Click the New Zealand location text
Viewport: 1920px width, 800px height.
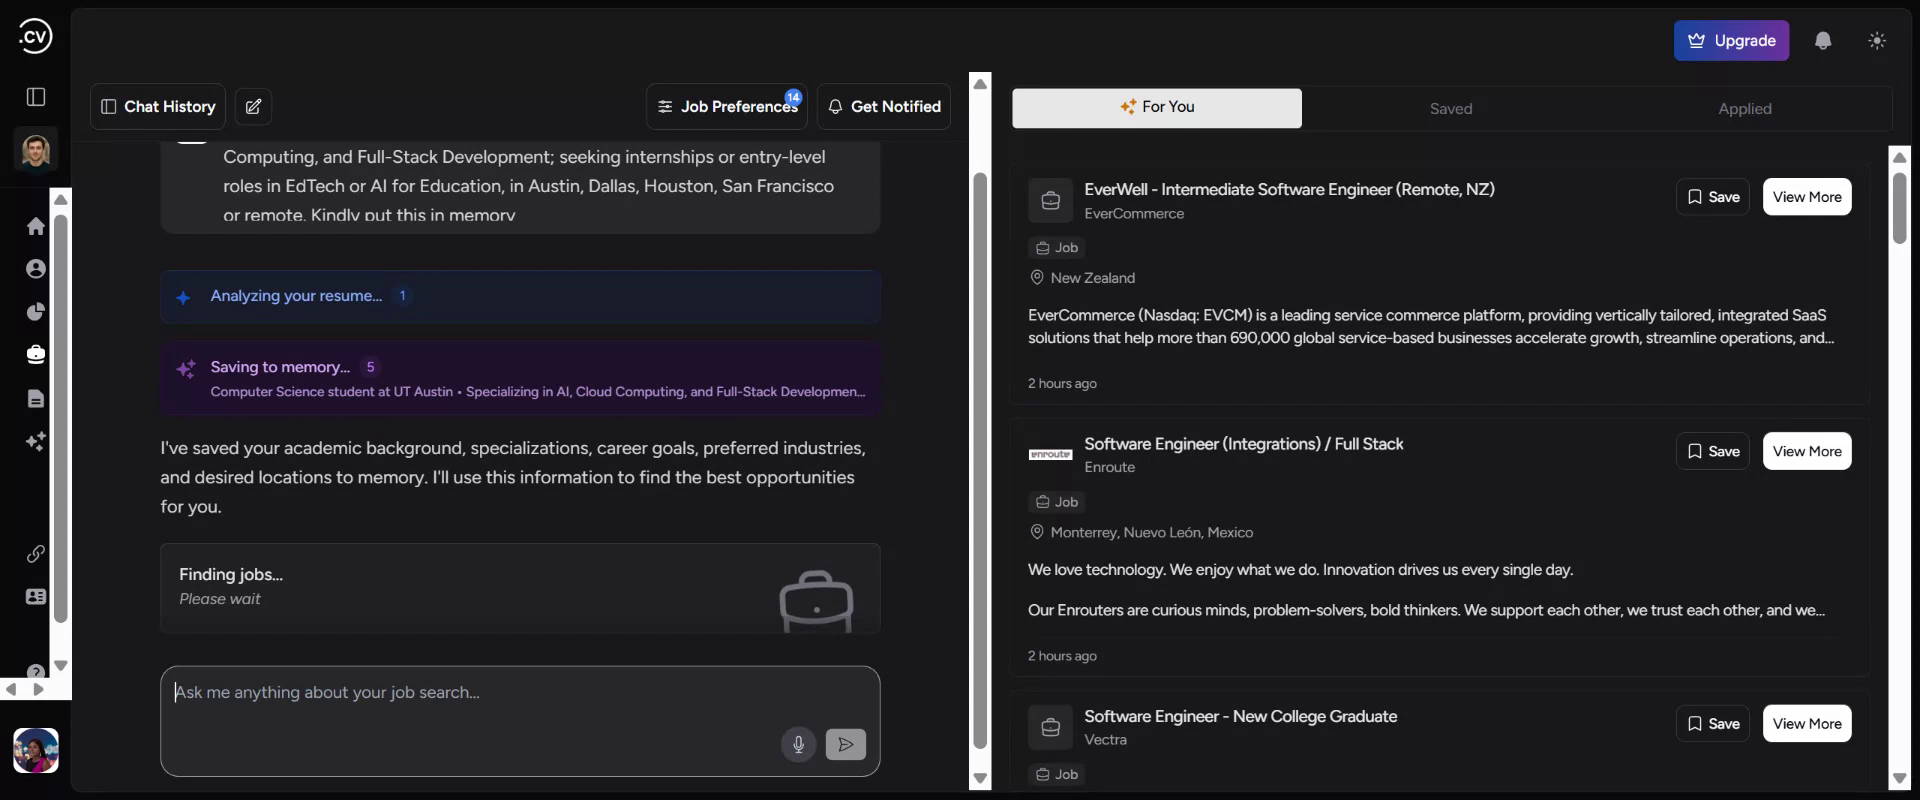pos(1093,278)
